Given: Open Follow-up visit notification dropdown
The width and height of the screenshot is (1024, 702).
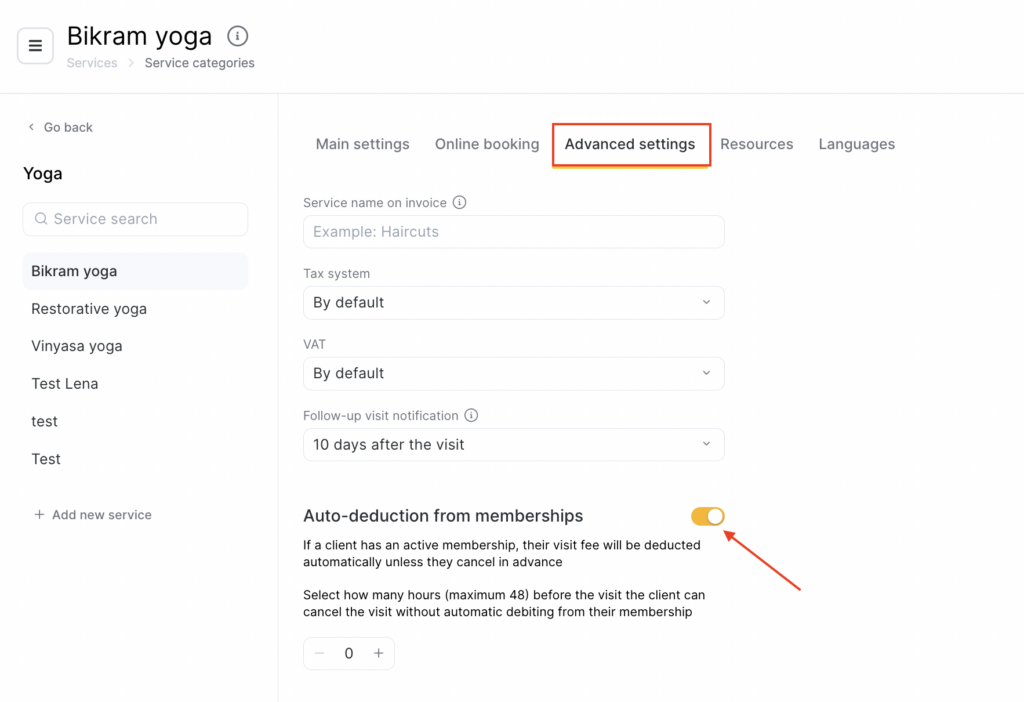Looking at the screenshot, I should pos(513,444).
